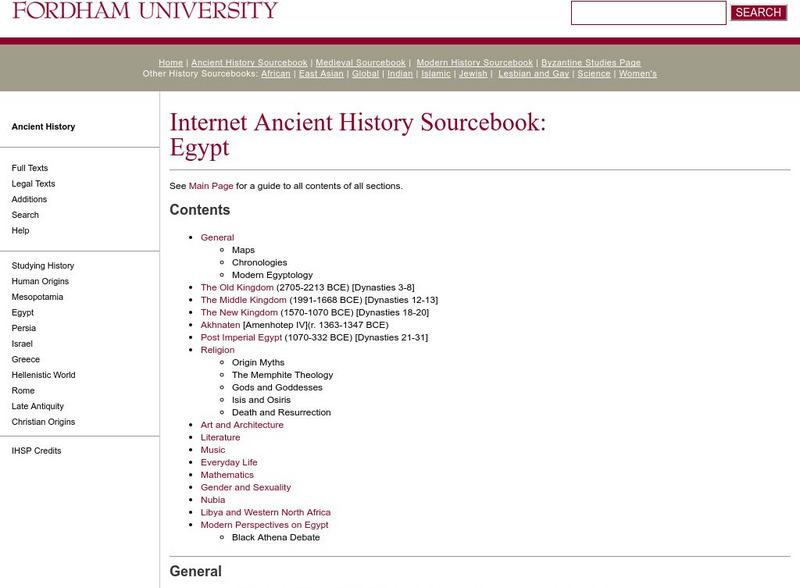This screenshot has height=588, width=800.
Task: Open Byzantine Studies Page link
Action: tap(591, 62)
